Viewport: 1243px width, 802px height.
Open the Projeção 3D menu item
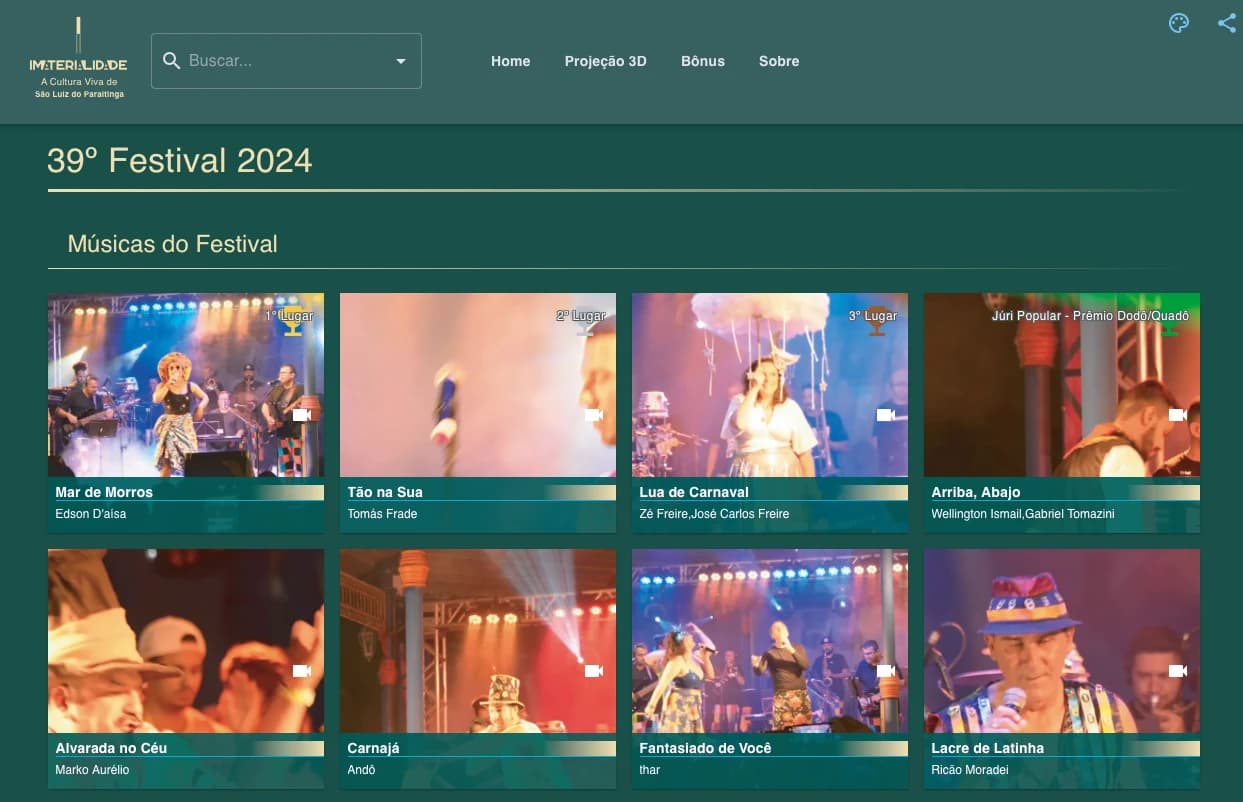pyautogui.click(x=605, y=61)
